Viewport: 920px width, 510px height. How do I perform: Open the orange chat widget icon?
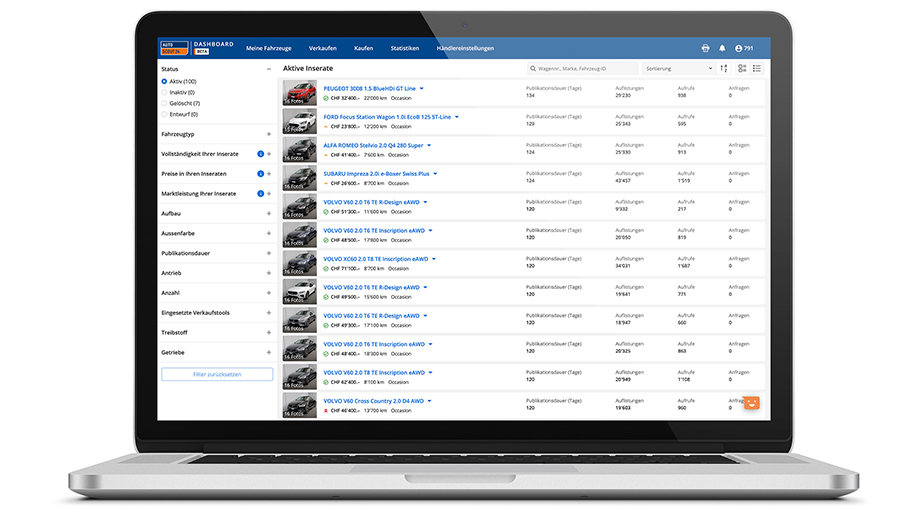pos(752,403)
